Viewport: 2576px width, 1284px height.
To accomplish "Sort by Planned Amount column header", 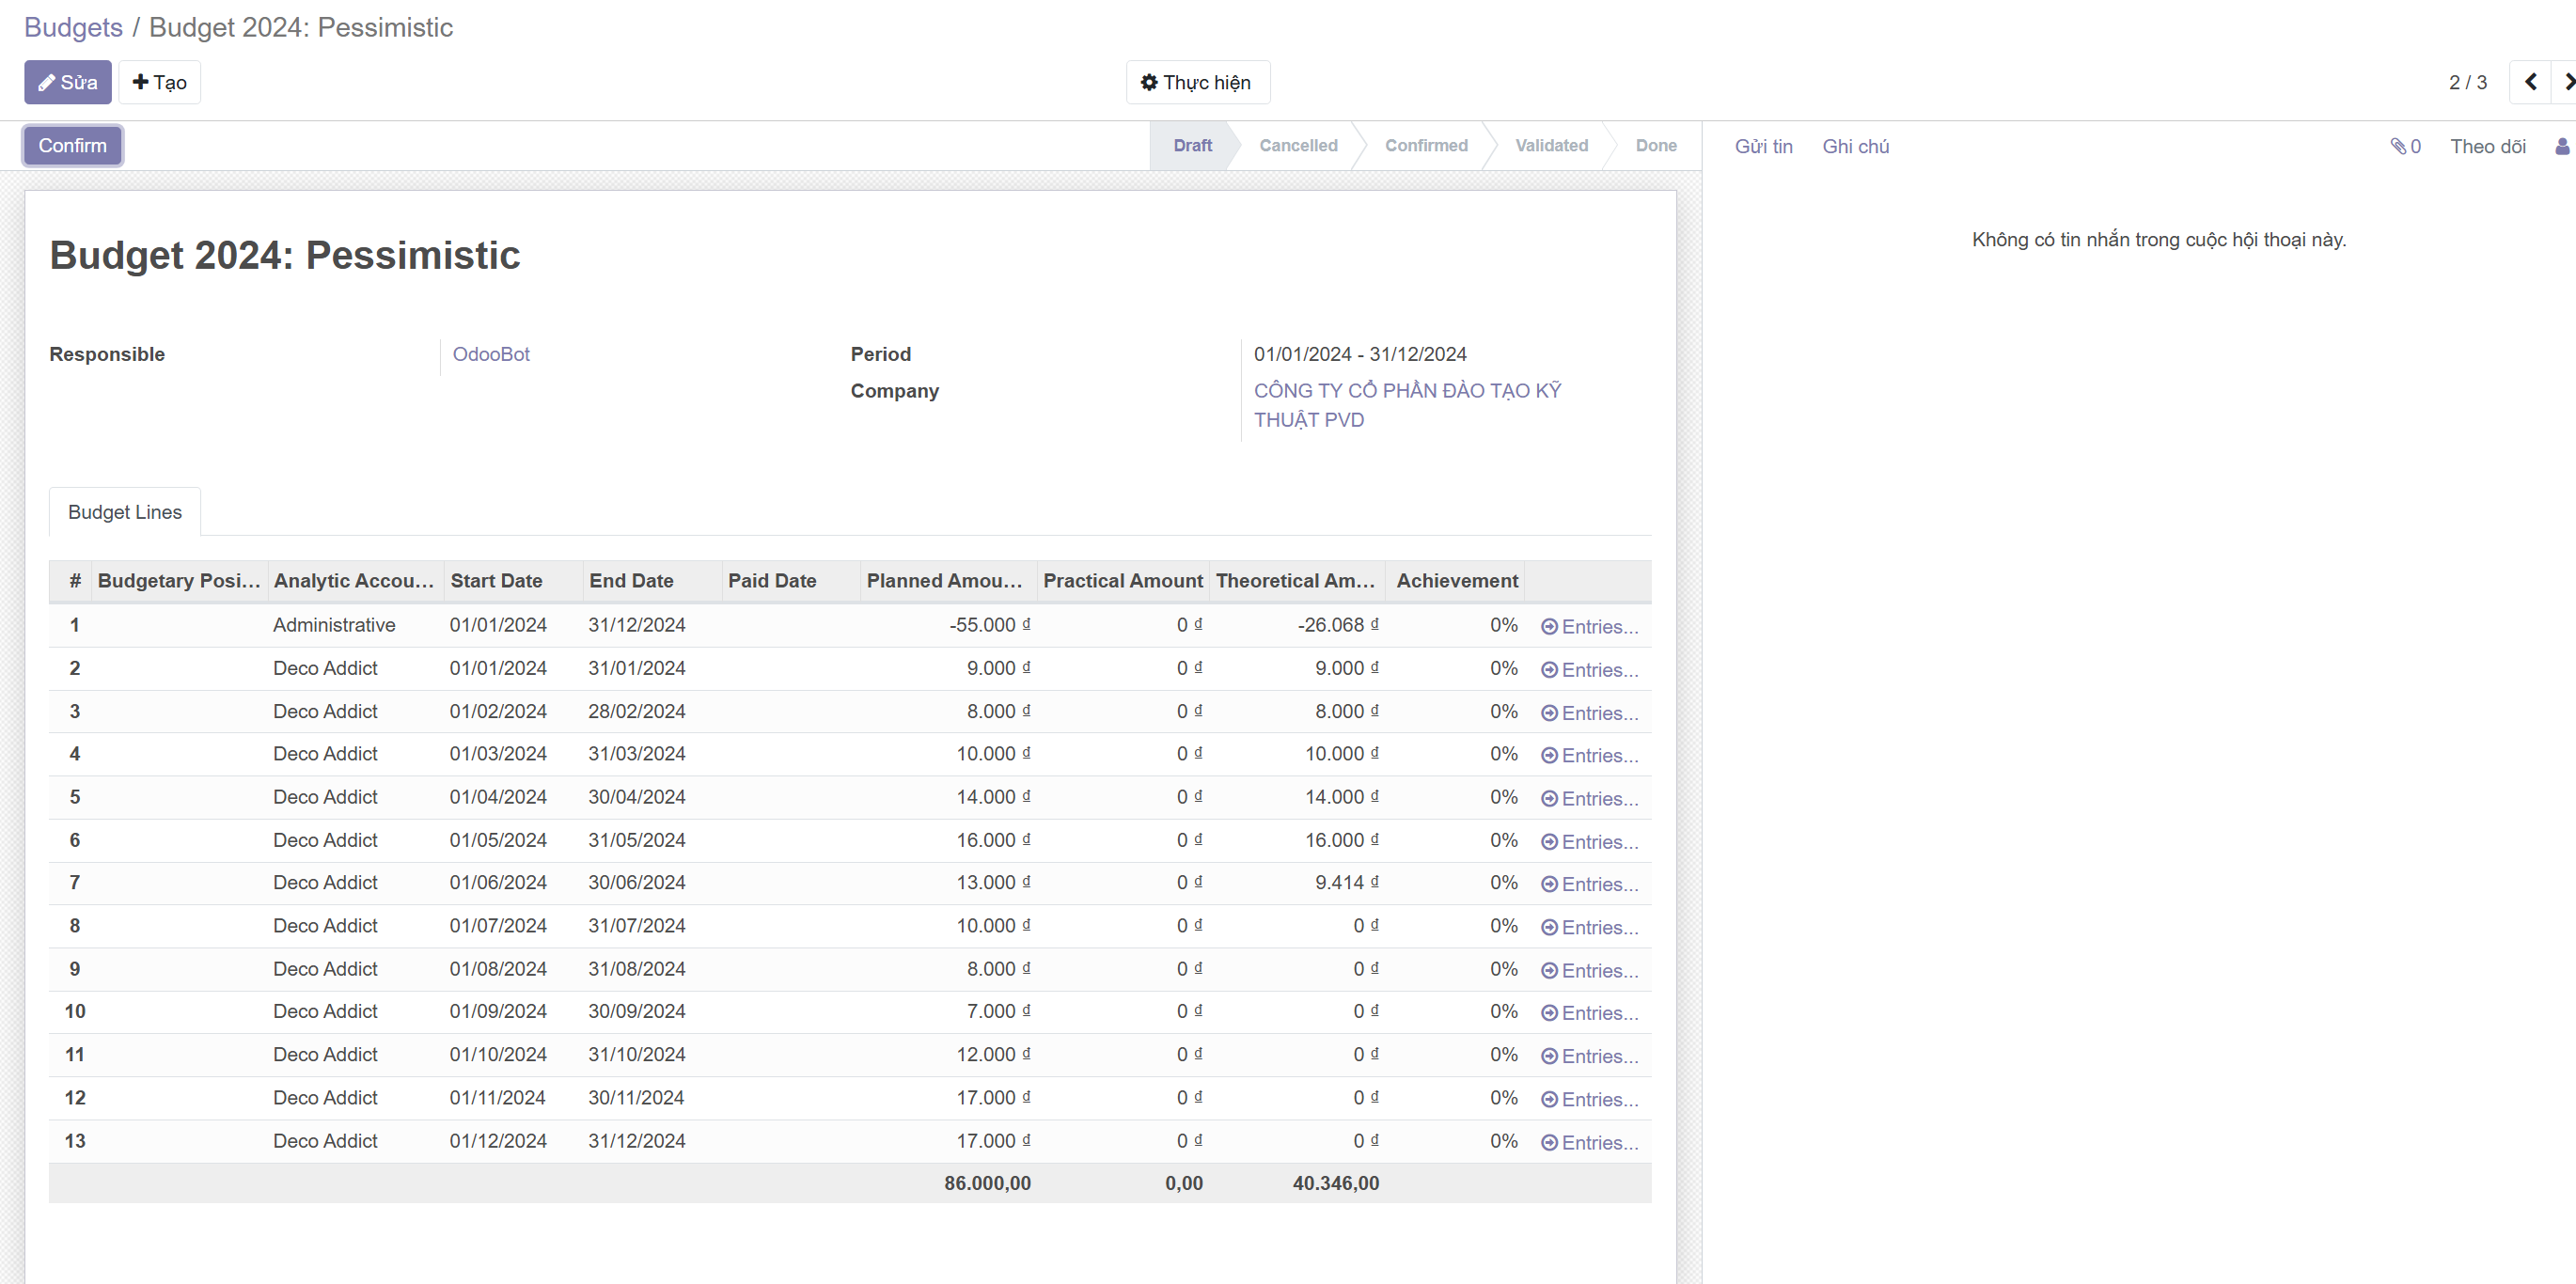I will (943, 581).
